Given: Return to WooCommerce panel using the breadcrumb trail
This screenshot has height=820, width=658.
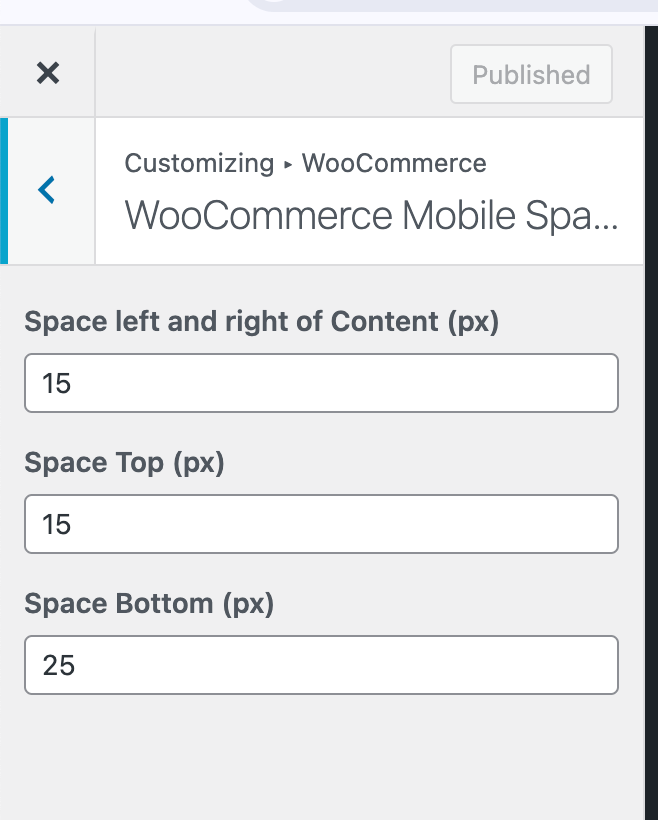Looking at the screenshot, I should [394, 163].
